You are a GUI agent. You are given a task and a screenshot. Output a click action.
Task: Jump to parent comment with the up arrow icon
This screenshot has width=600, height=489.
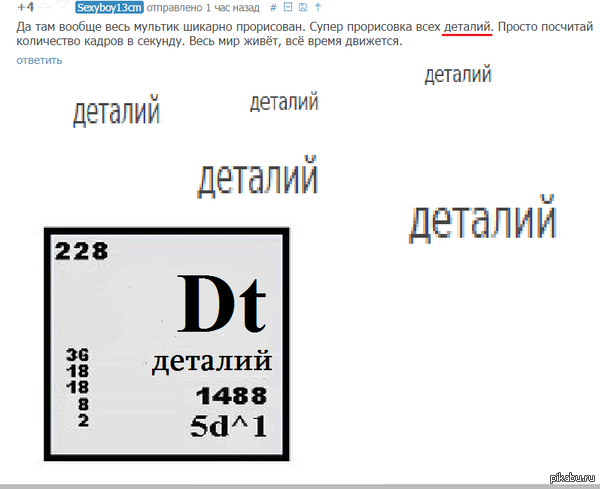(x=317, y=7)
